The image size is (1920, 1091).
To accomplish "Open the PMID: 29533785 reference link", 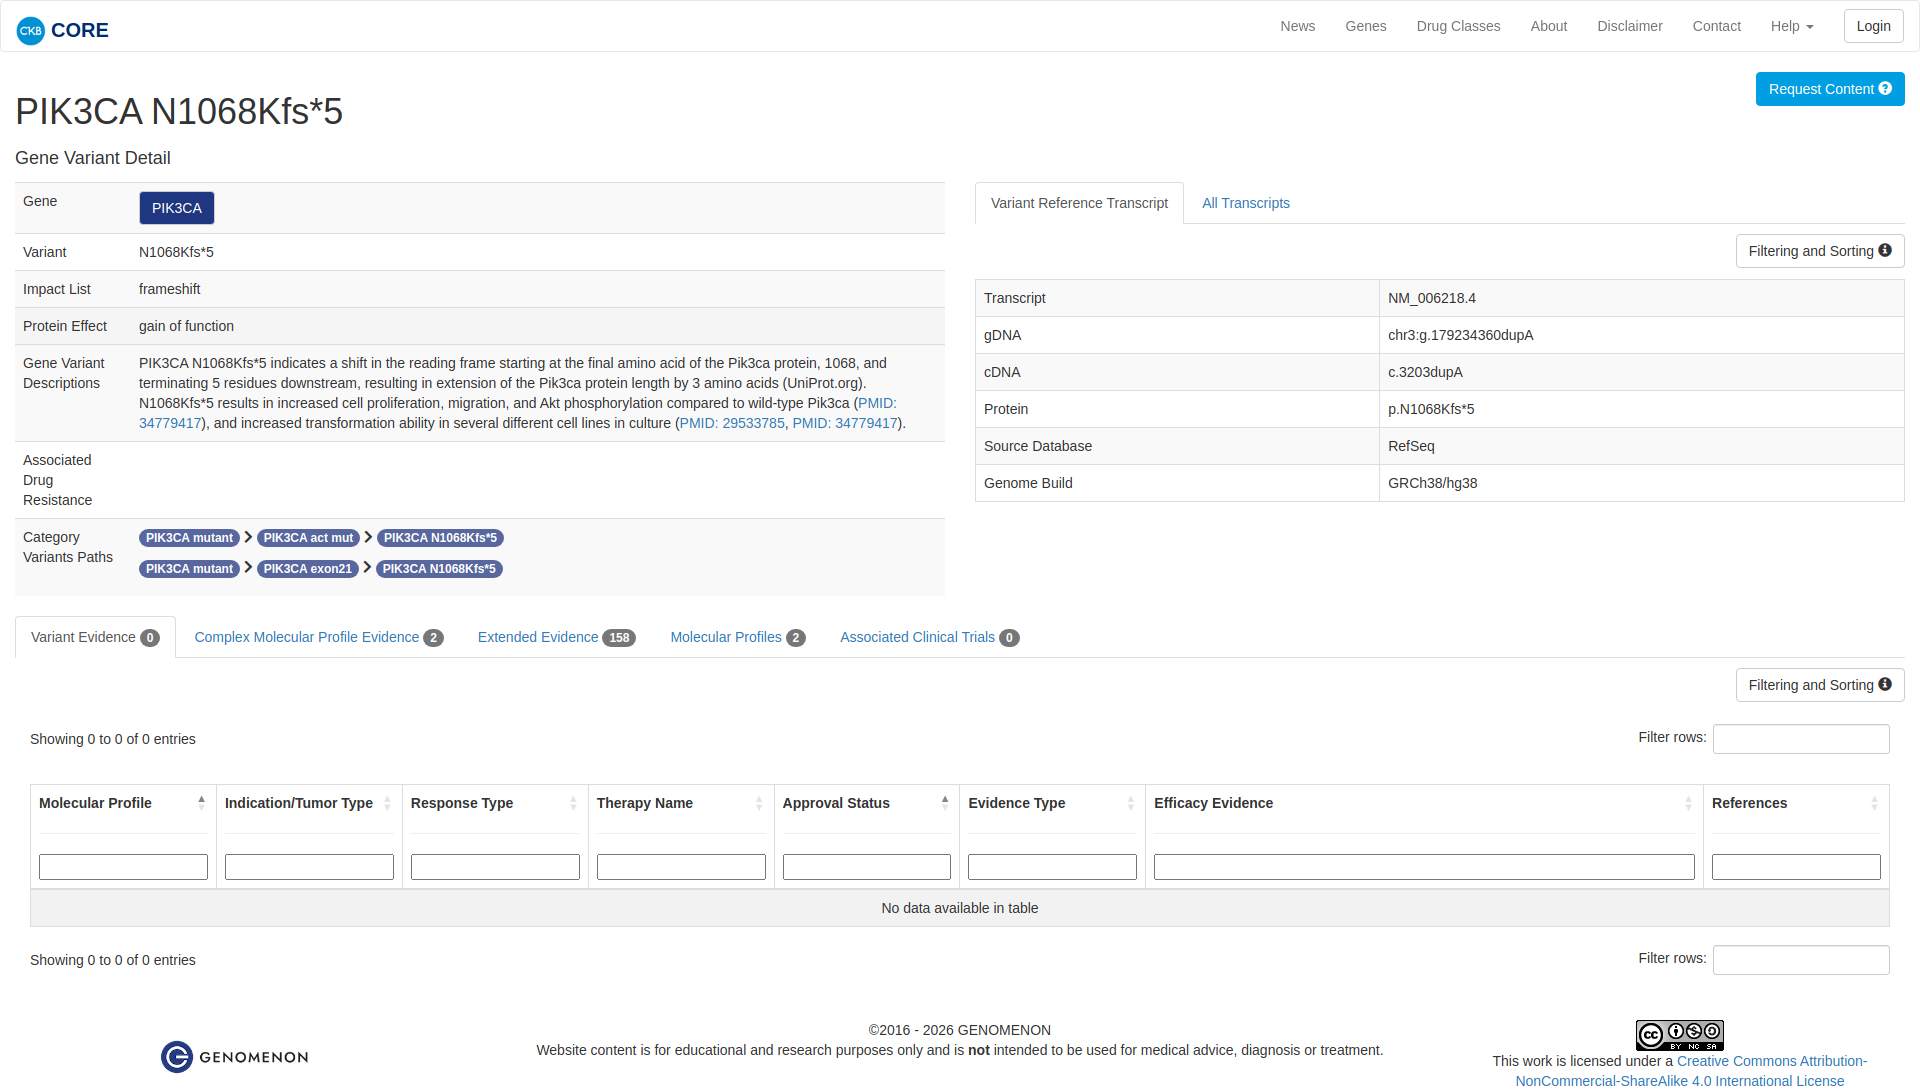I will coord(732,423).
